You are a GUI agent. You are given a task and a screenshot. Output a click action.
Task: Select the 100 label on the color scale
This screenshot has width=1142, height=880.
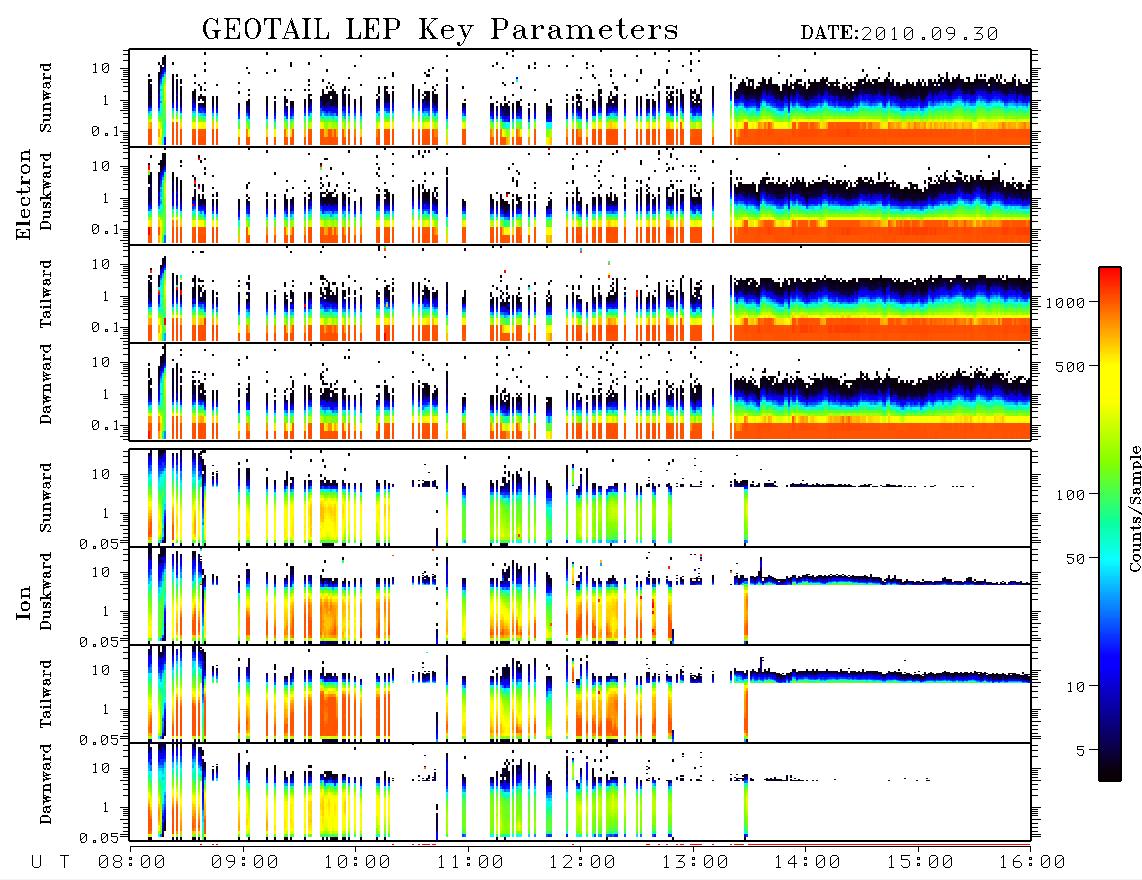pos(1070,495)
